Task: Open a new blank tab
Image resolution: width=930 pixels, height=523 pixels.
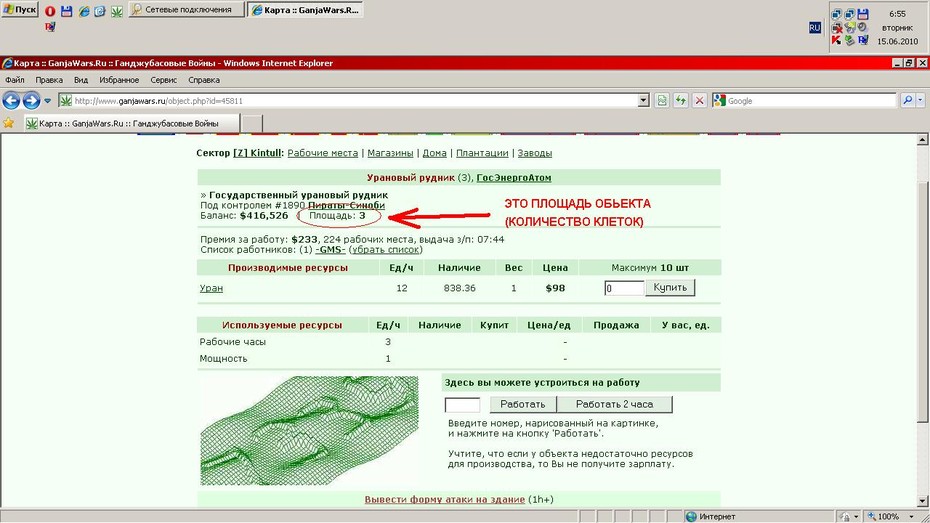Action: click(252, 123)
